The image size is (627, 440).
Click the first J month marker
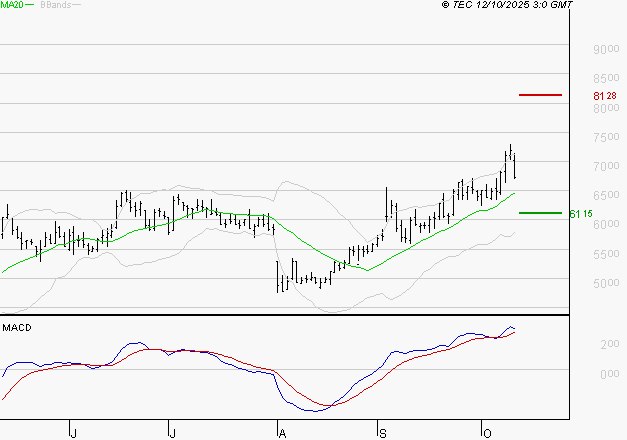coord(73,434)
